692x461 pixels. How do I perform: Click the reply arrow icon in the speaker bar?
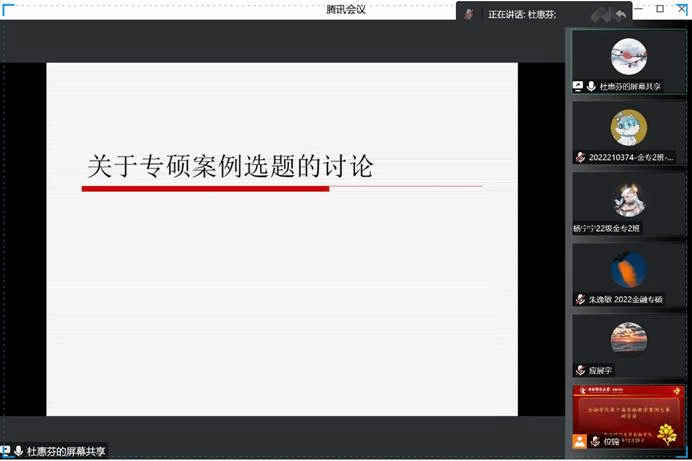pos(621,15)
